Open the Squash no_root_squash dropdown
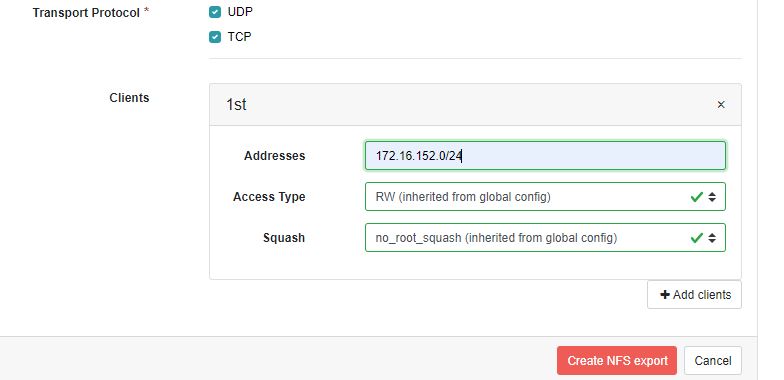The height and width of the screenshot is (380, 784). pyautogui.click(x=545, y=238)
